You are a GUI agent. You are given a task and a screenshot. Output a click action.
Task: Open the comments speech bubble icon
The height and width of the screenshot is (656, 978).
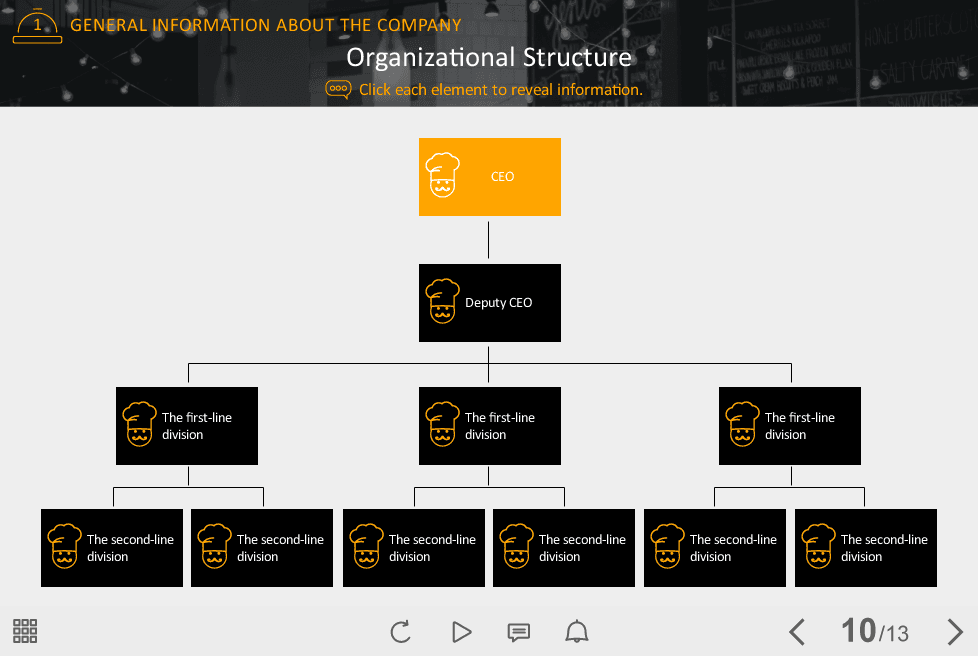click(518, 632)
